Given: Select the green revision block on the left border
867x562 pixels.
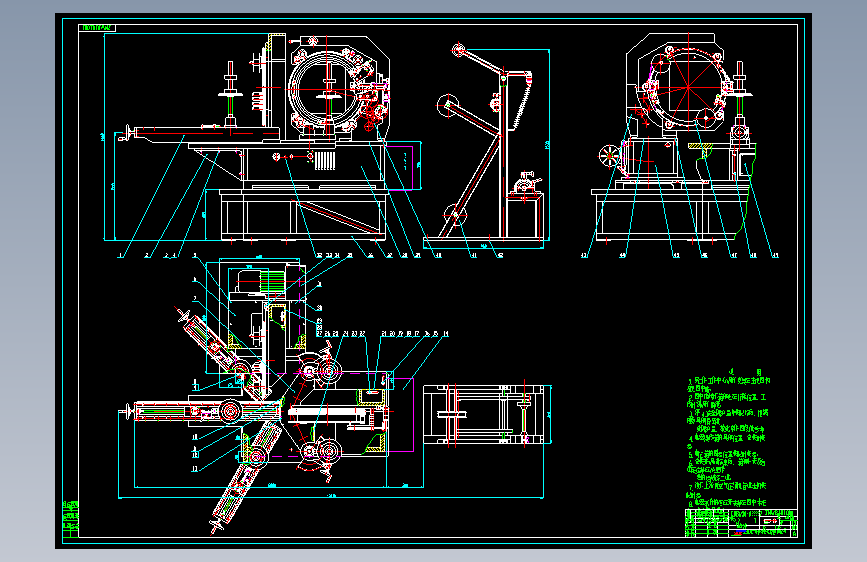Looking at the screenshot, I should (x=71, y=519).
